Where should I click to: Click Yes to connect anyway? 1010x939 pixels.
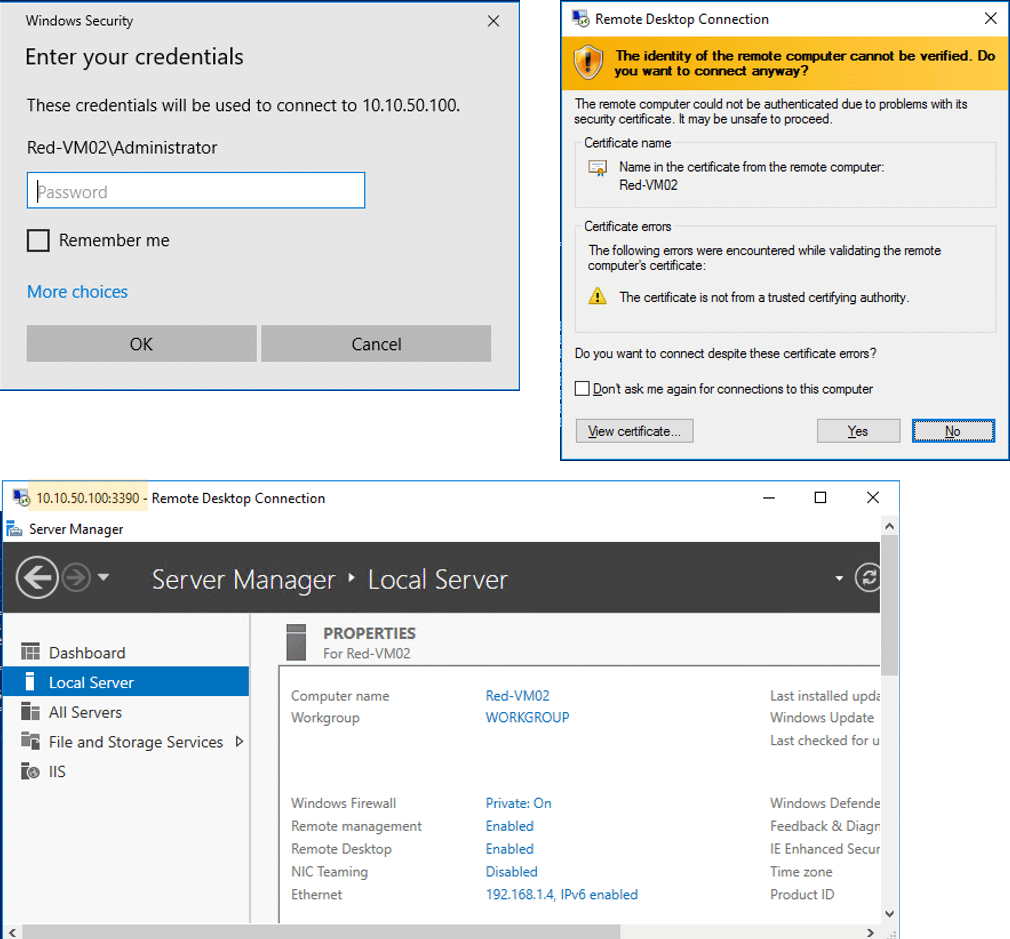pyautogui.click(x=858, y=431)
